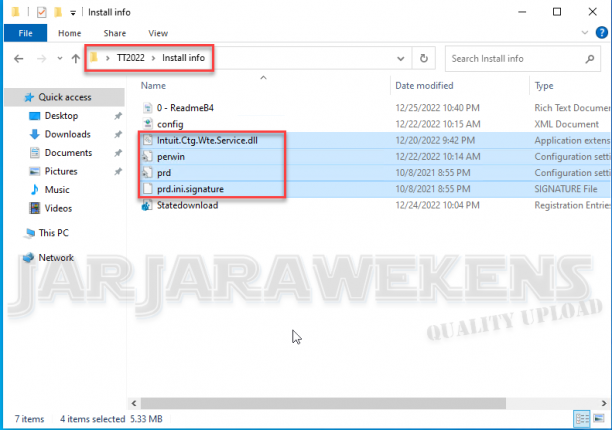Click the XML Document type cell

coord(566,124)
